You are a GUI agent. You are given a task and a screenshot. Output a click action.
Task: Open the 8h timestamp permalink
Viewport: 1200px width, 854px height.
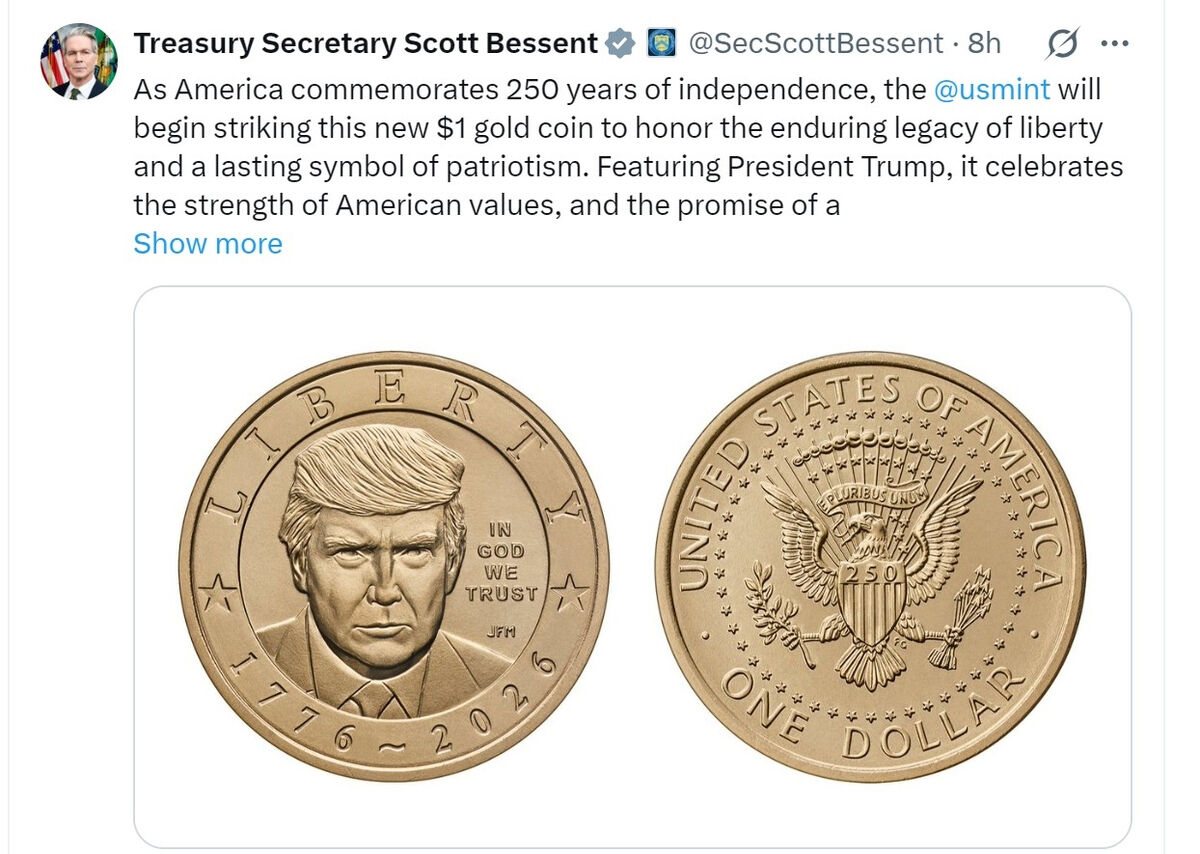(x=984, y=43)
